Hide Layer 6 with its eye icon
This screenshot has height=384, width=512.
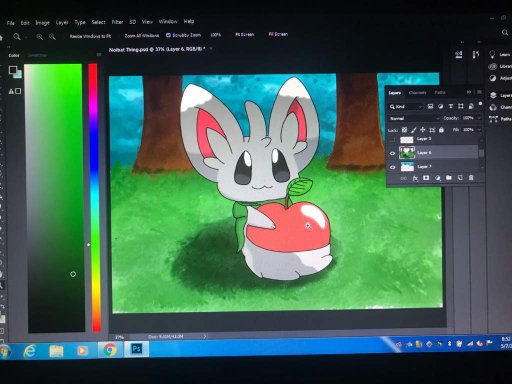pos(392,153)
